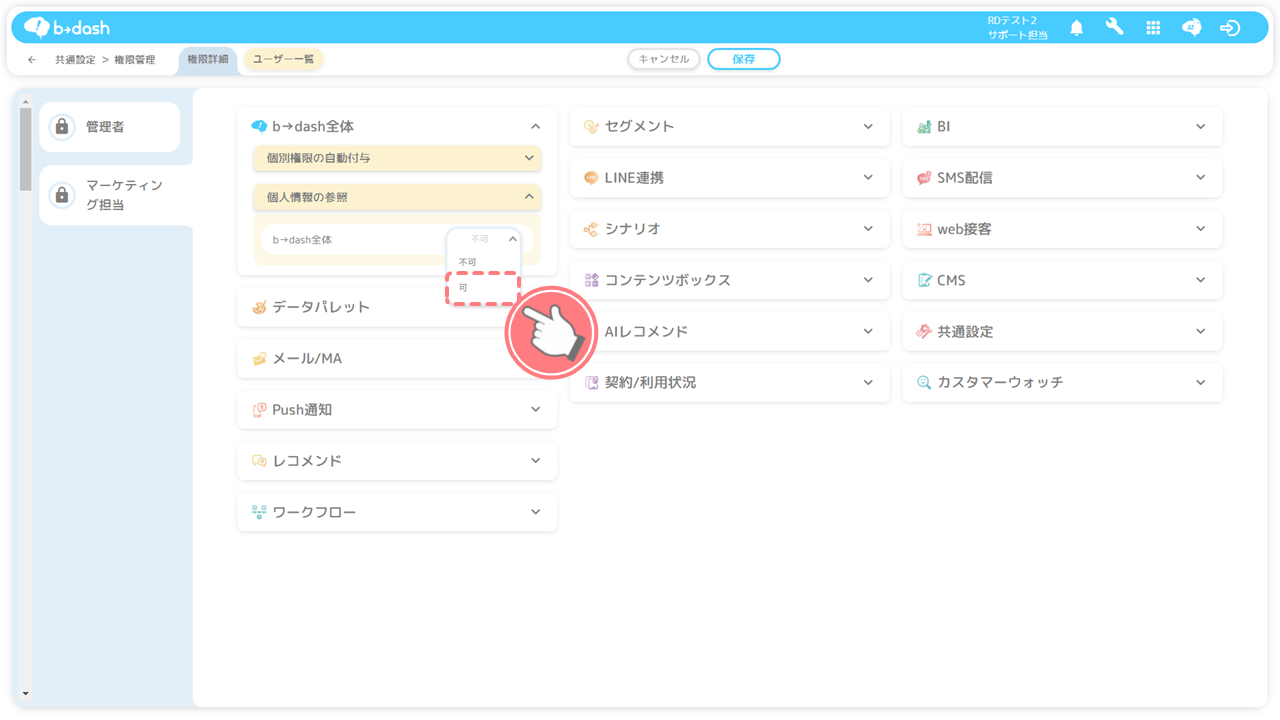Viewport: 1280px width, 720px height.
Task: Select the 不可 option in dropdown list
Action: pos(483,262)
